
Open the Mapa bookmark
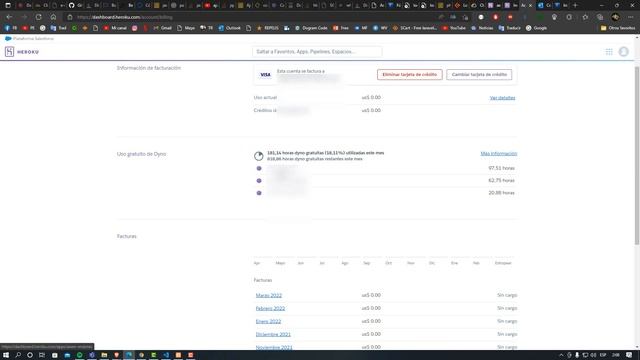[x=186, y=28]
